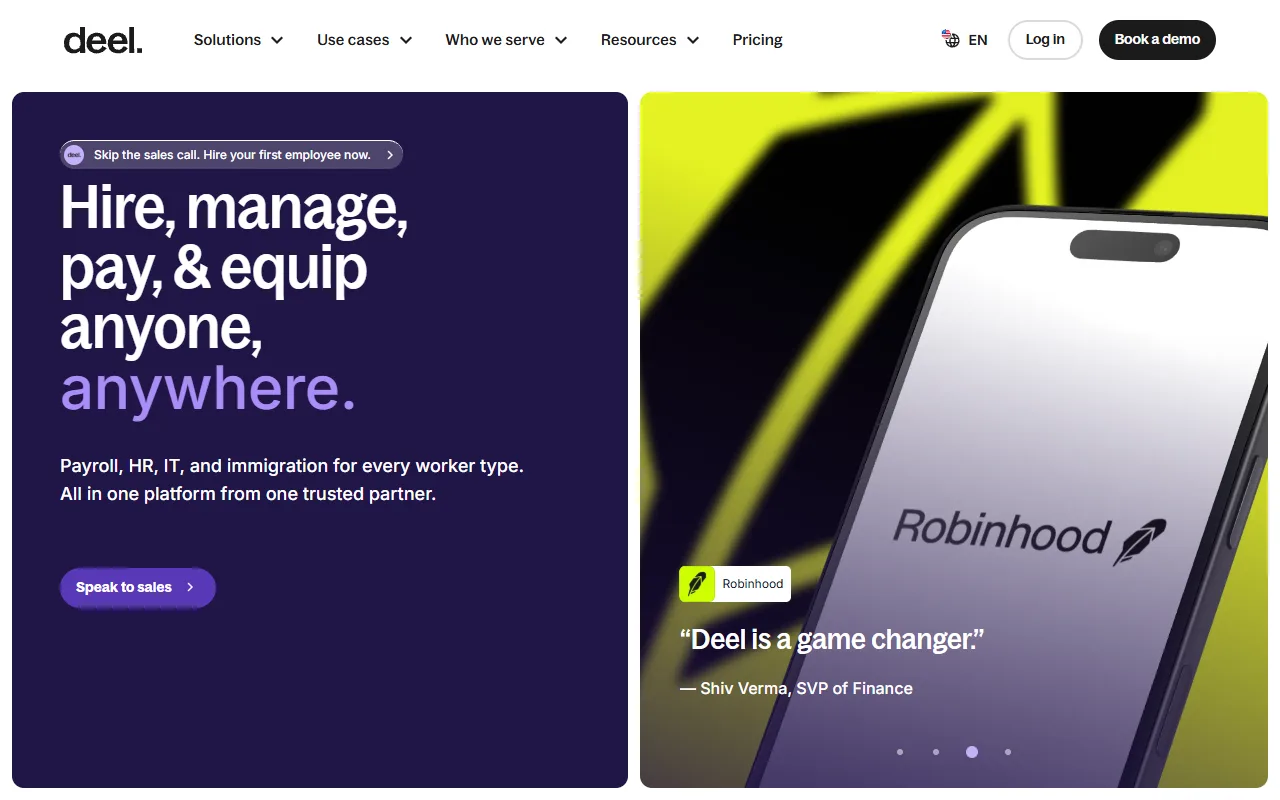
Task: Open the Use cases dropdown
Action: pyautogui.click(x=365, y=40)
